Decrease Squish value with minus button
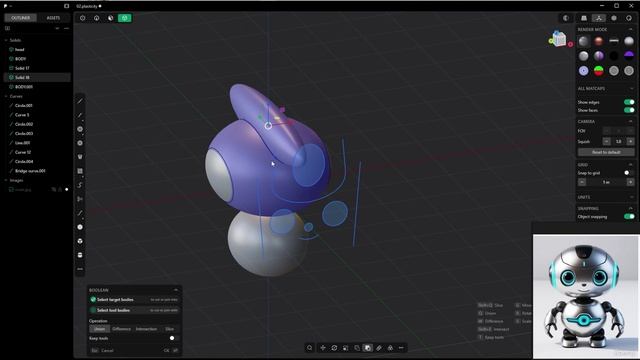Screen dimensions: 640x360 607,142
